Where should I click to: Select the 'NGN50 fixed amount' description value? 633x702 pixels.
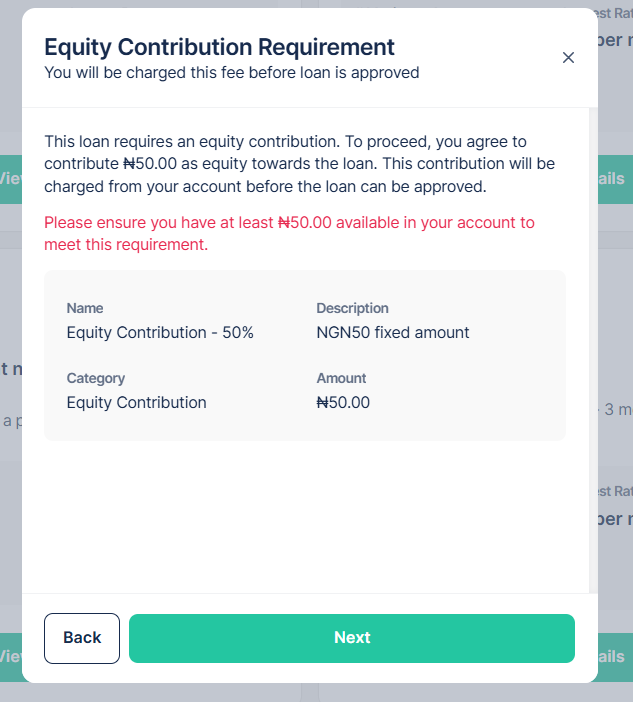coord(393,333)
